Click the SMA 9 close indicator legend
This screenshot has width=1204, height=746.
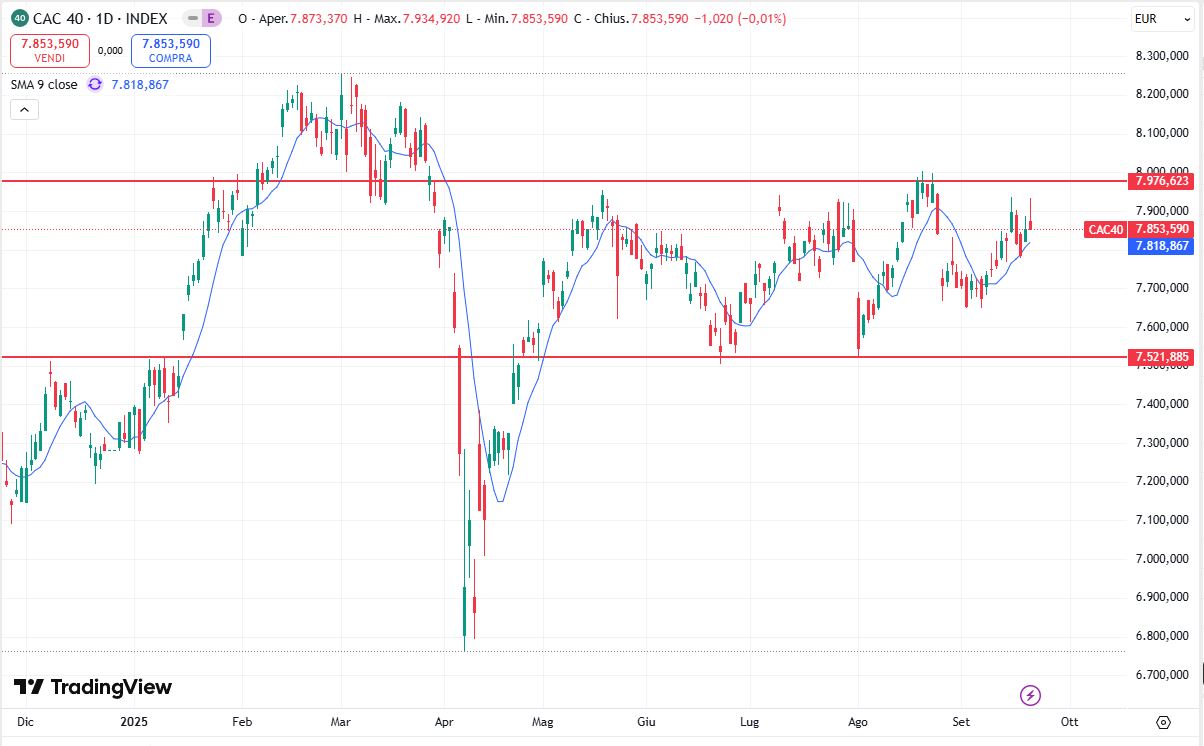pos(44,85)
